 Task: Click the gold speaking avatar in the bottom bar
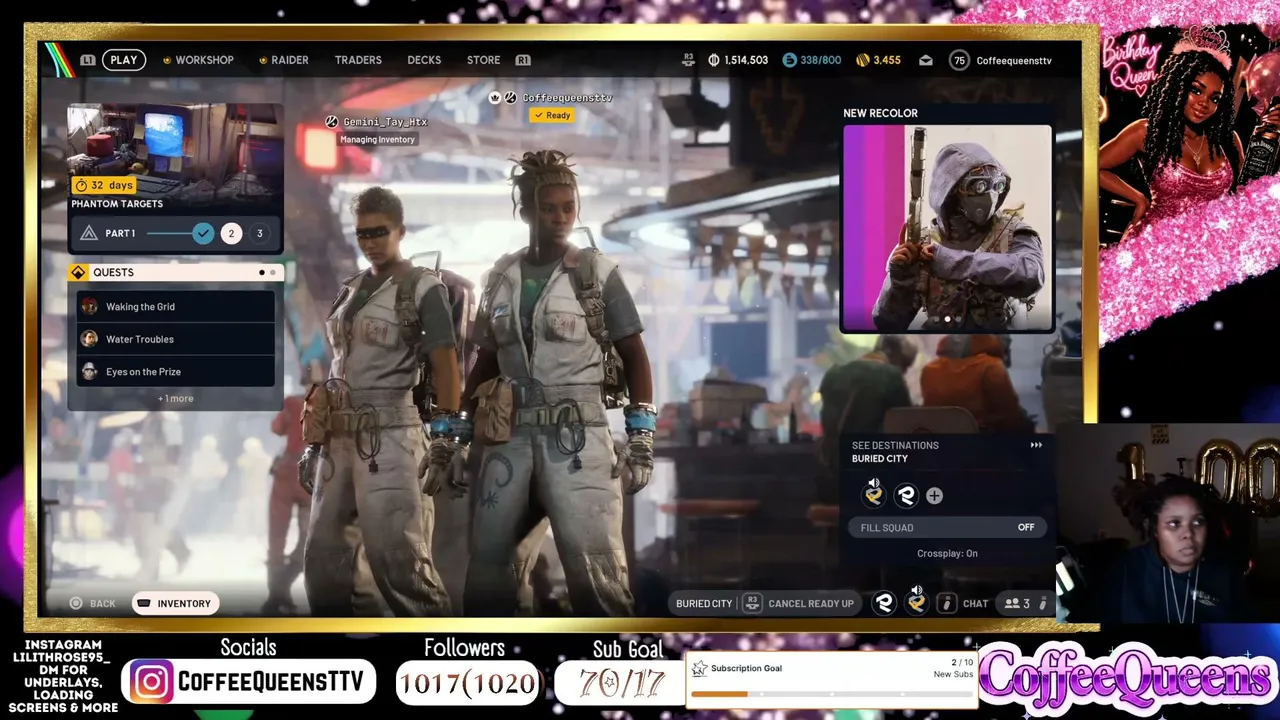point(916,601)
